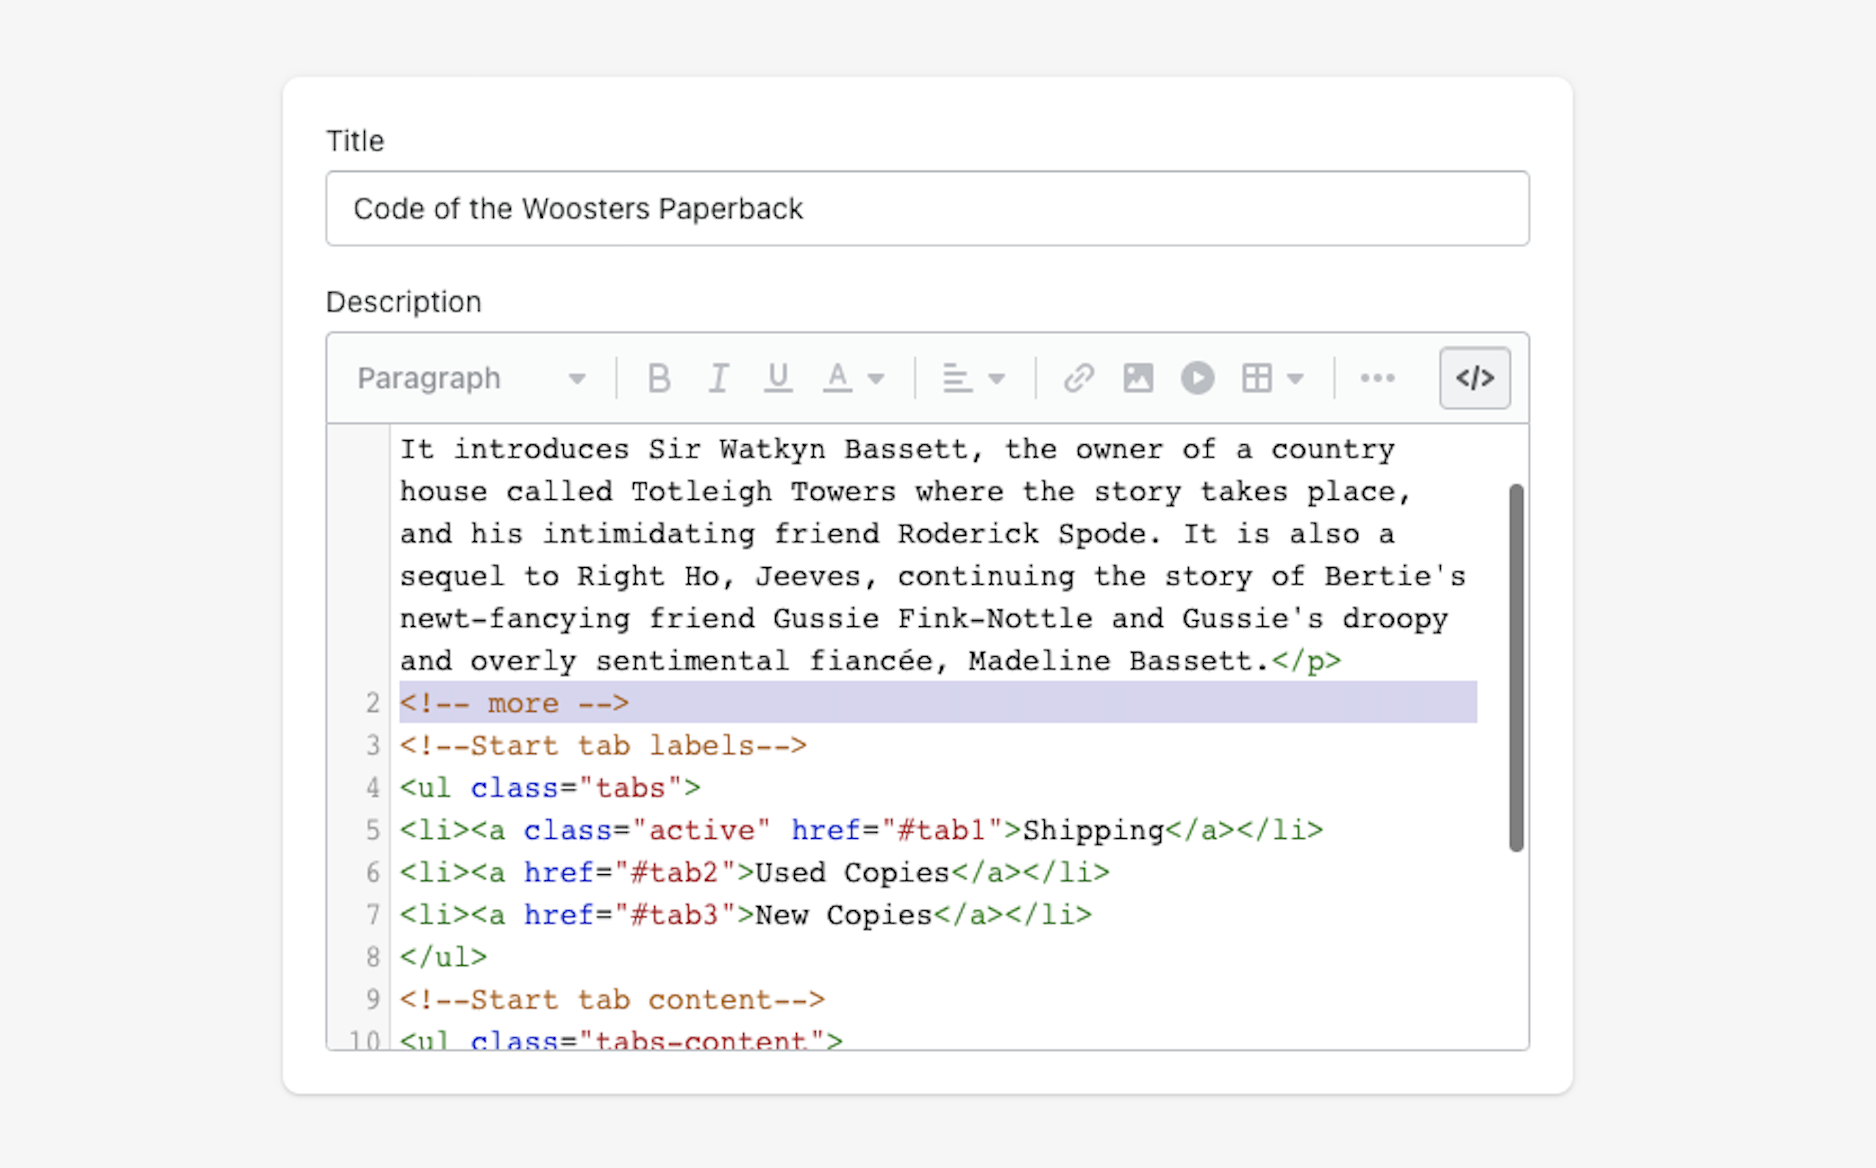Open alignment options dropdown arrow
Image resolution: width=1876 pixels, height=1168 pixels.
pyautogui.click(x=996, y=379)
